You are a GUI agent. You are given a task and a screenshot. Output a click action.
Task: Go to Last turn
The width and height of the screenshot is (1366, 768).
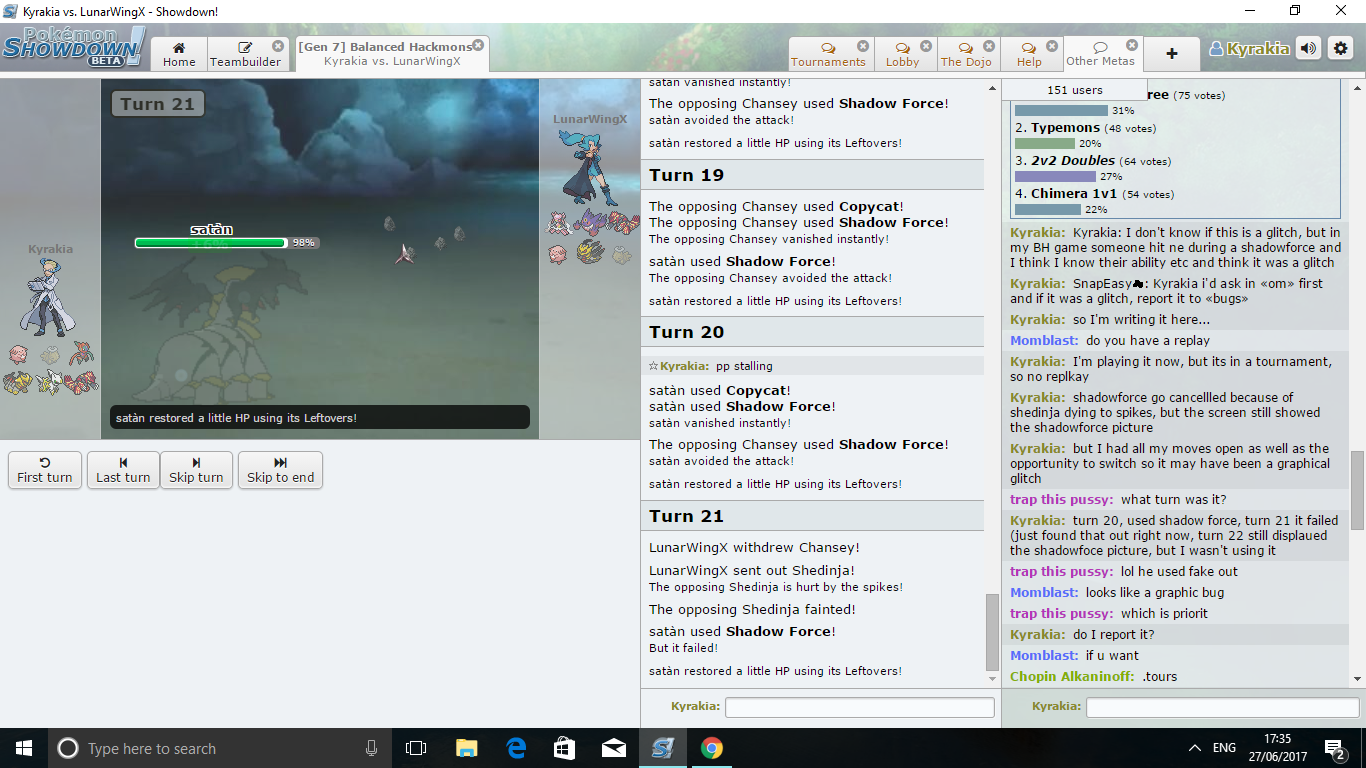pos(123,470)
